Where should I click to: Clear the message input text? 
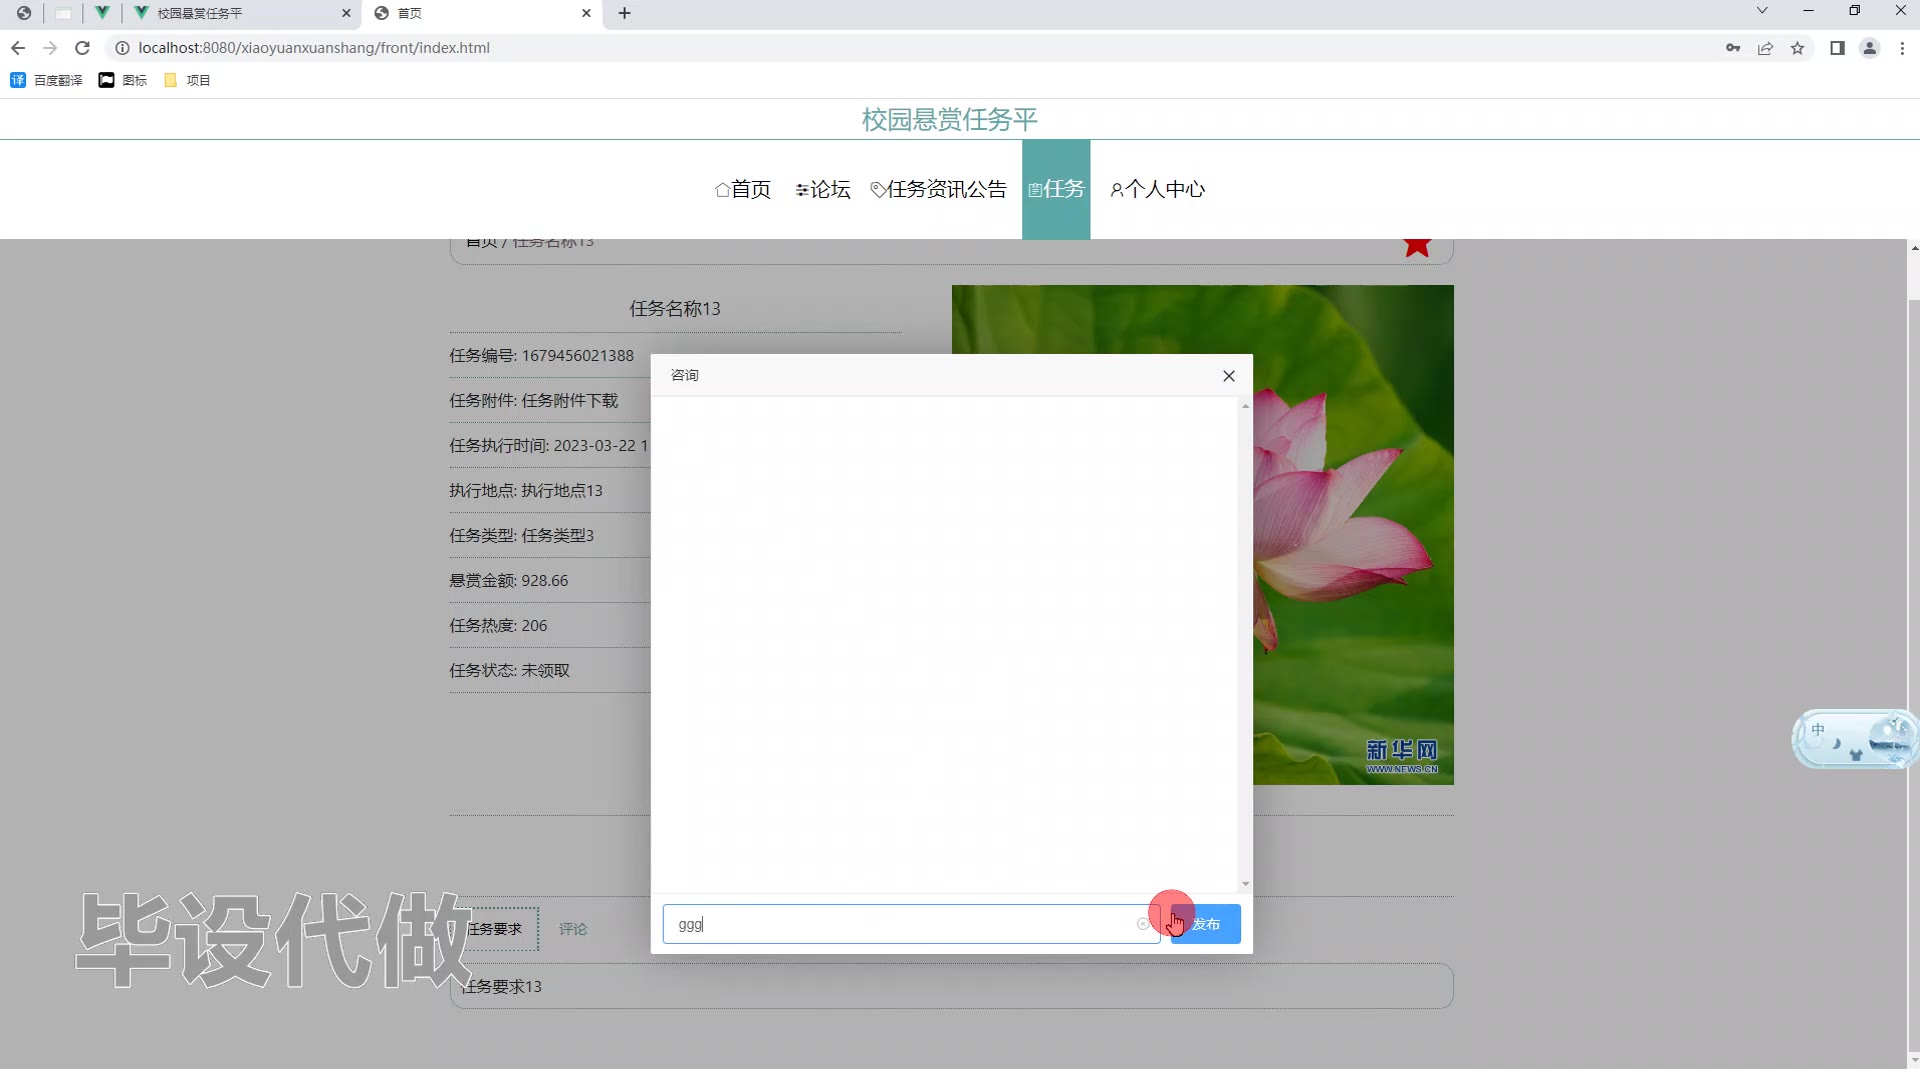point(1143,925)
